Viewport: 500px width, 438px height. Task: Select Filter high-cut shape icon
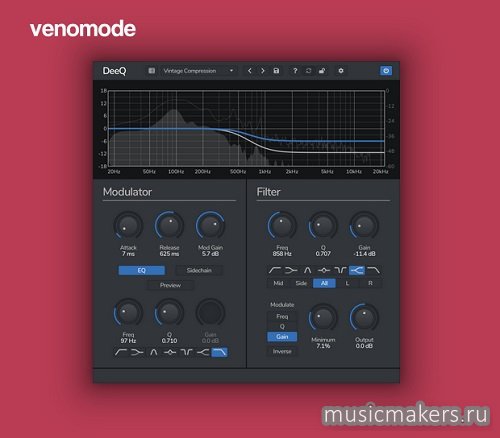point(373,270)
